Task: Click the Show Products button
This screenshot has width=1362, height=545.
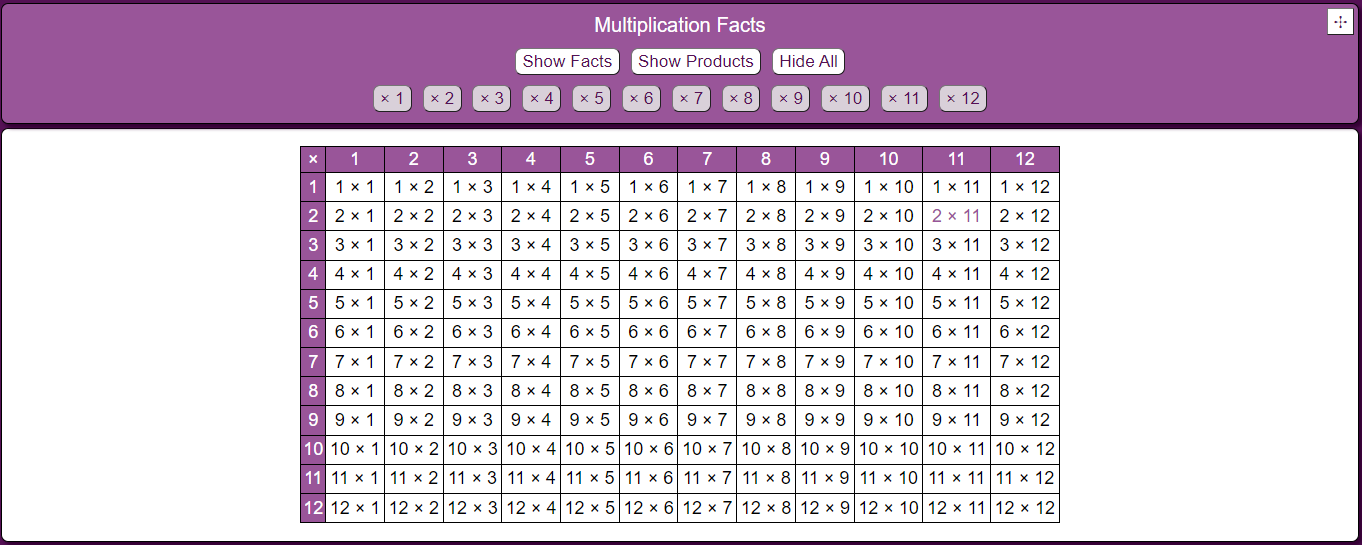Action: [x=696, y=61]
